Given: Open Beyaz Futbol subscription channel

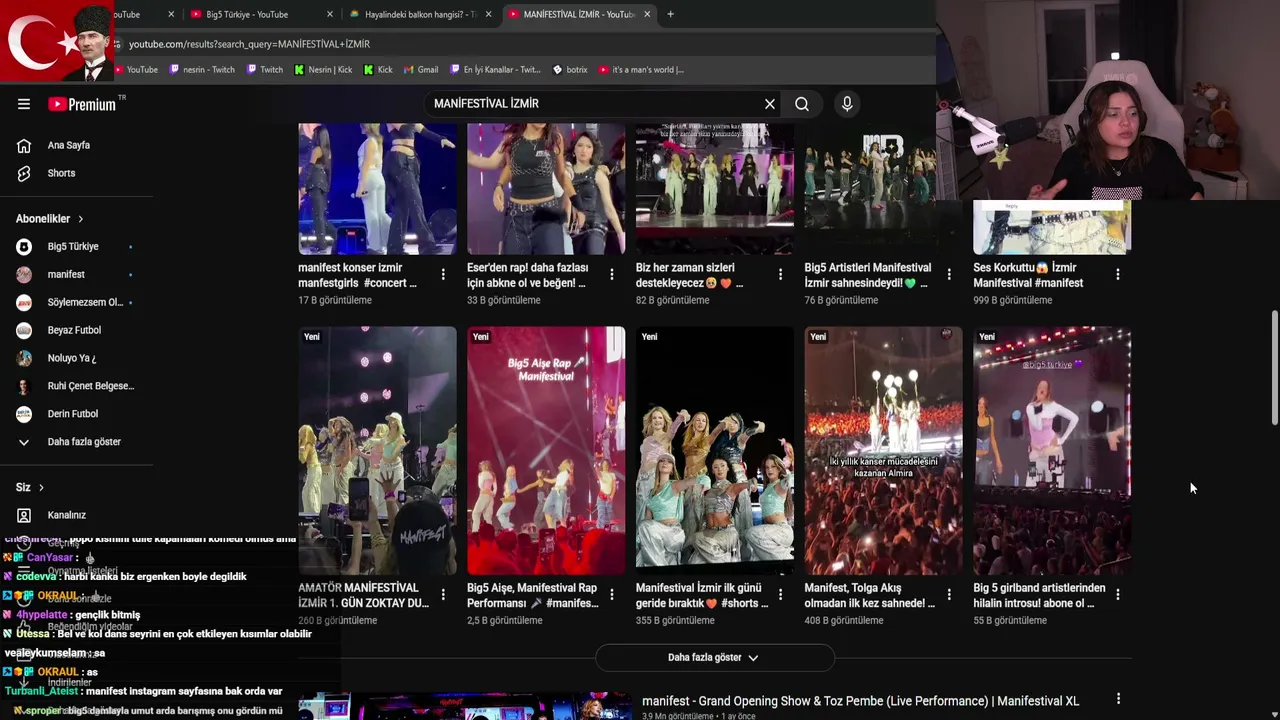Looking at the screenshot, I should coord(76,330).
